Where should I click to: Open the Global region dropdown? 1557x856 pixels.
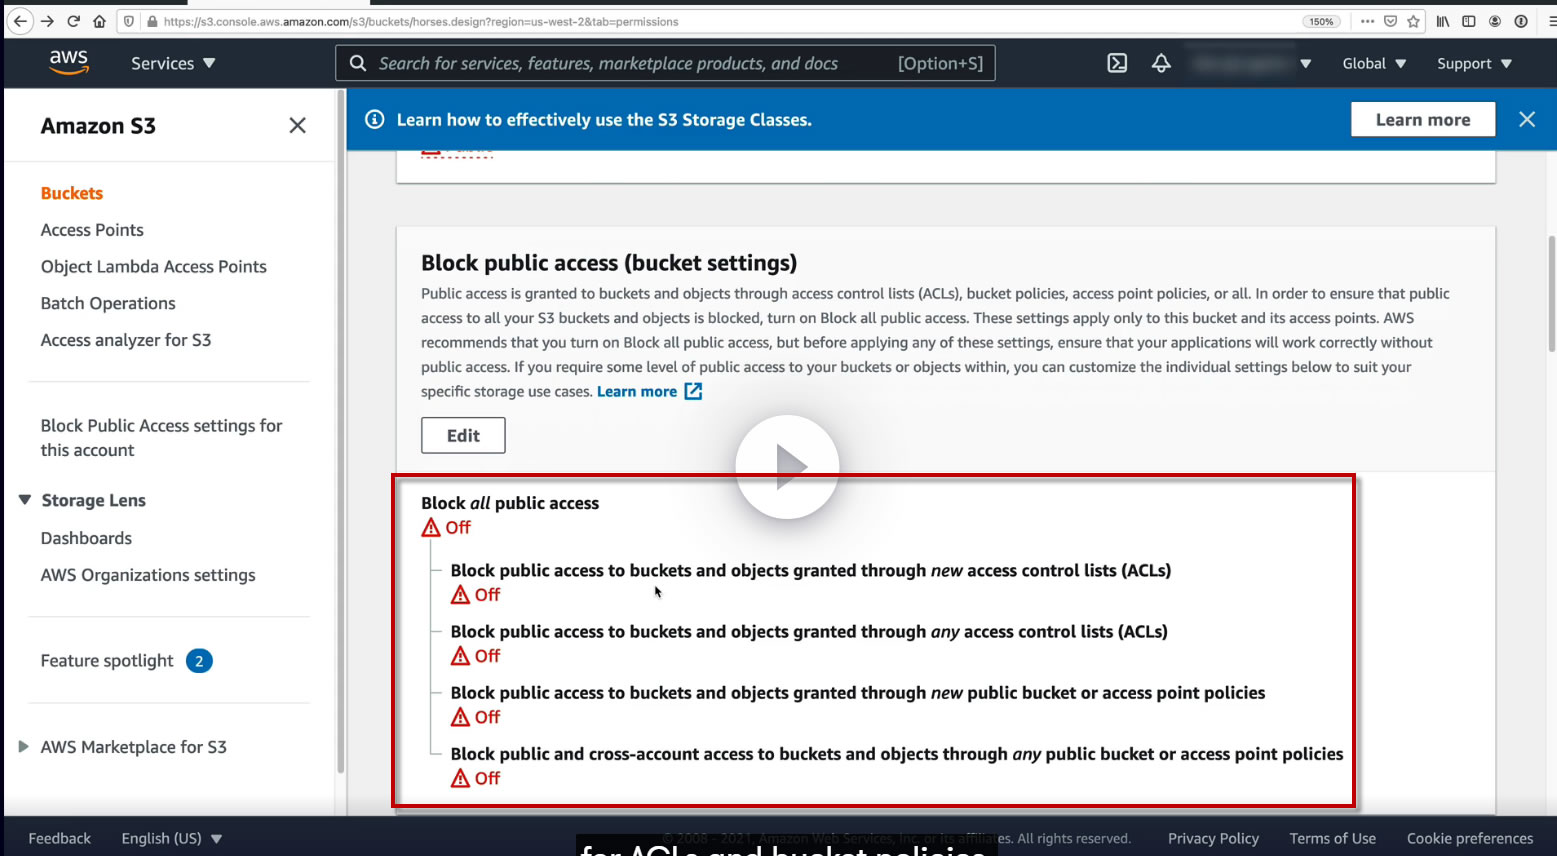[x=1374, y=63]
